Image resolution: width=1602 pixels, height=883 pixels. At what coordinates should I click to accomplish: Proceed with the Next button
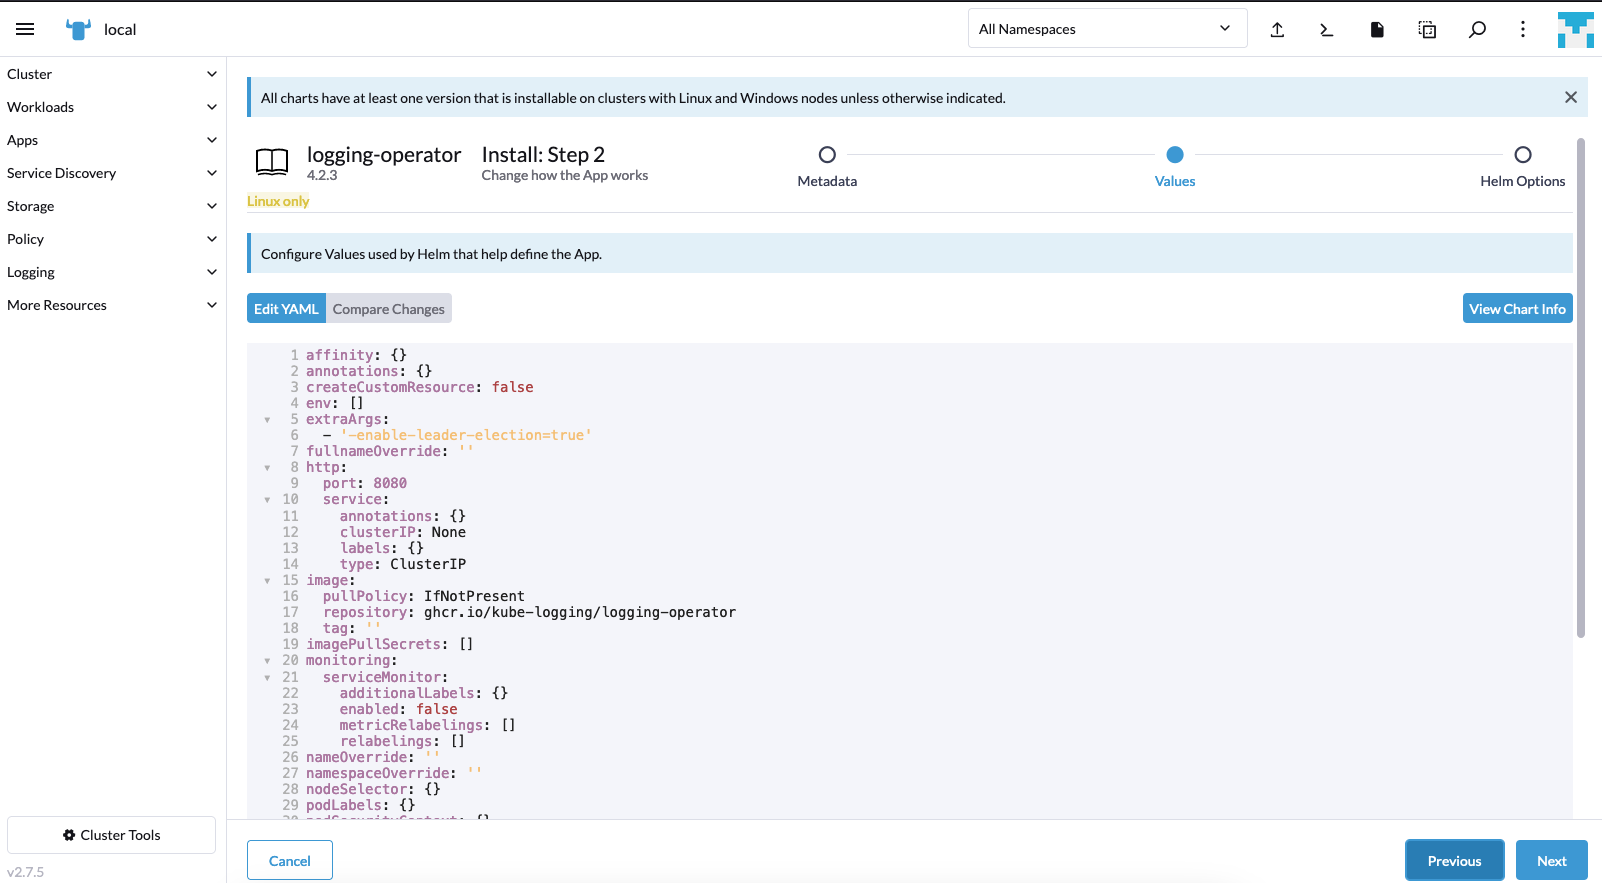point(1551,860)
